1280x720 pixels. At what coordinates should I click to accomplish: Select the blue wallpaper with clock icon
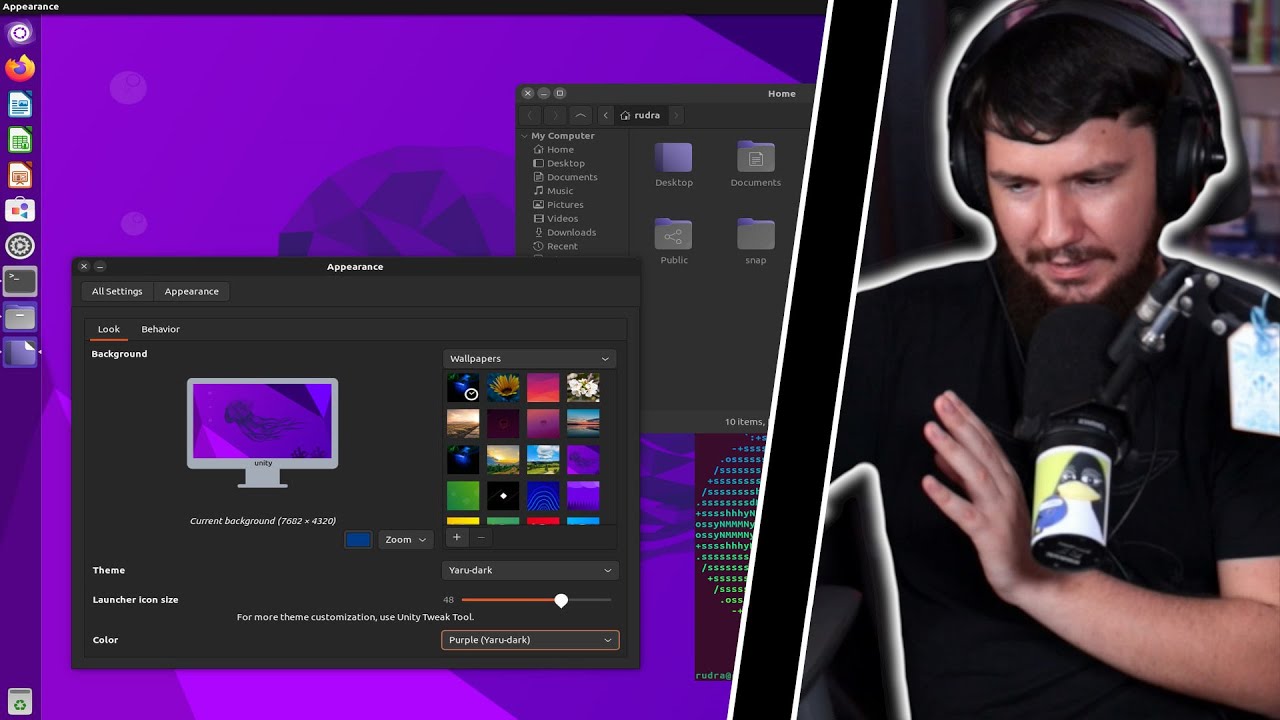pyautogui.click(x=463, y=387)
